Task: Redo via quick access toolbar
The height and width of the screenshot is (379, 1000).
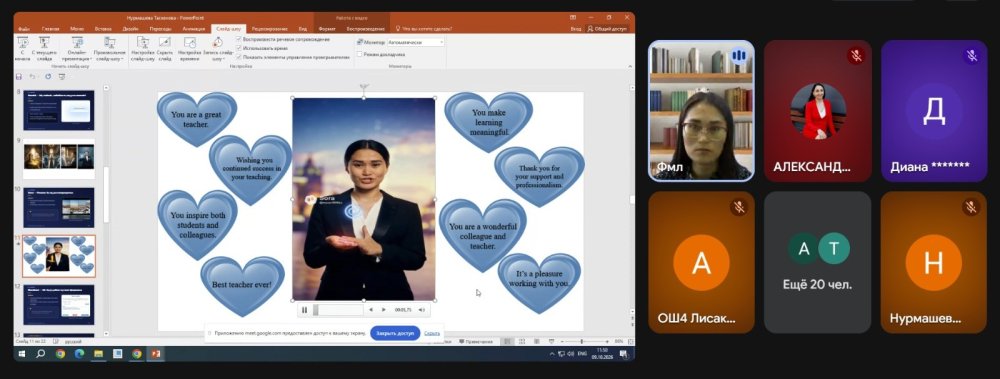Action: point(48,77)
